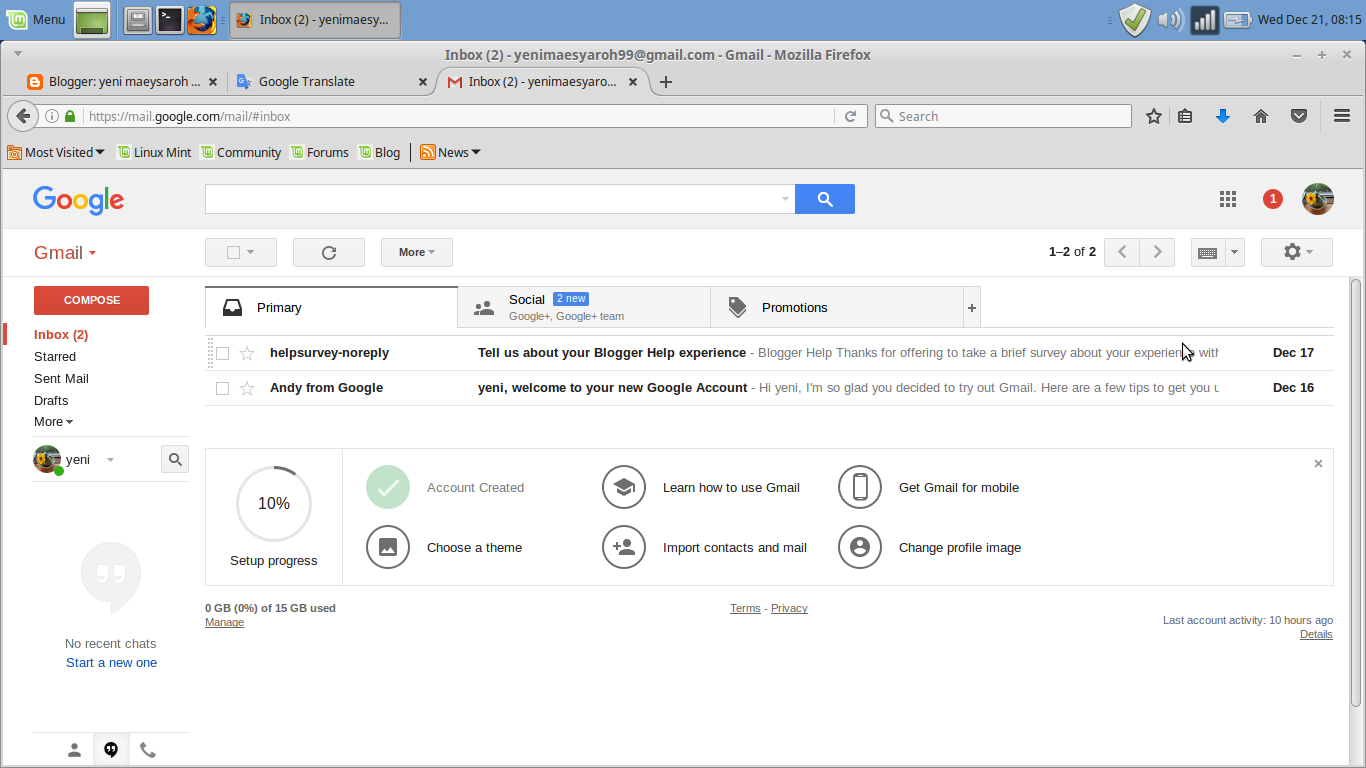Show Hangouts conversations quote icon
Screen dimensions: 1366x768
(x=111, y=750)
